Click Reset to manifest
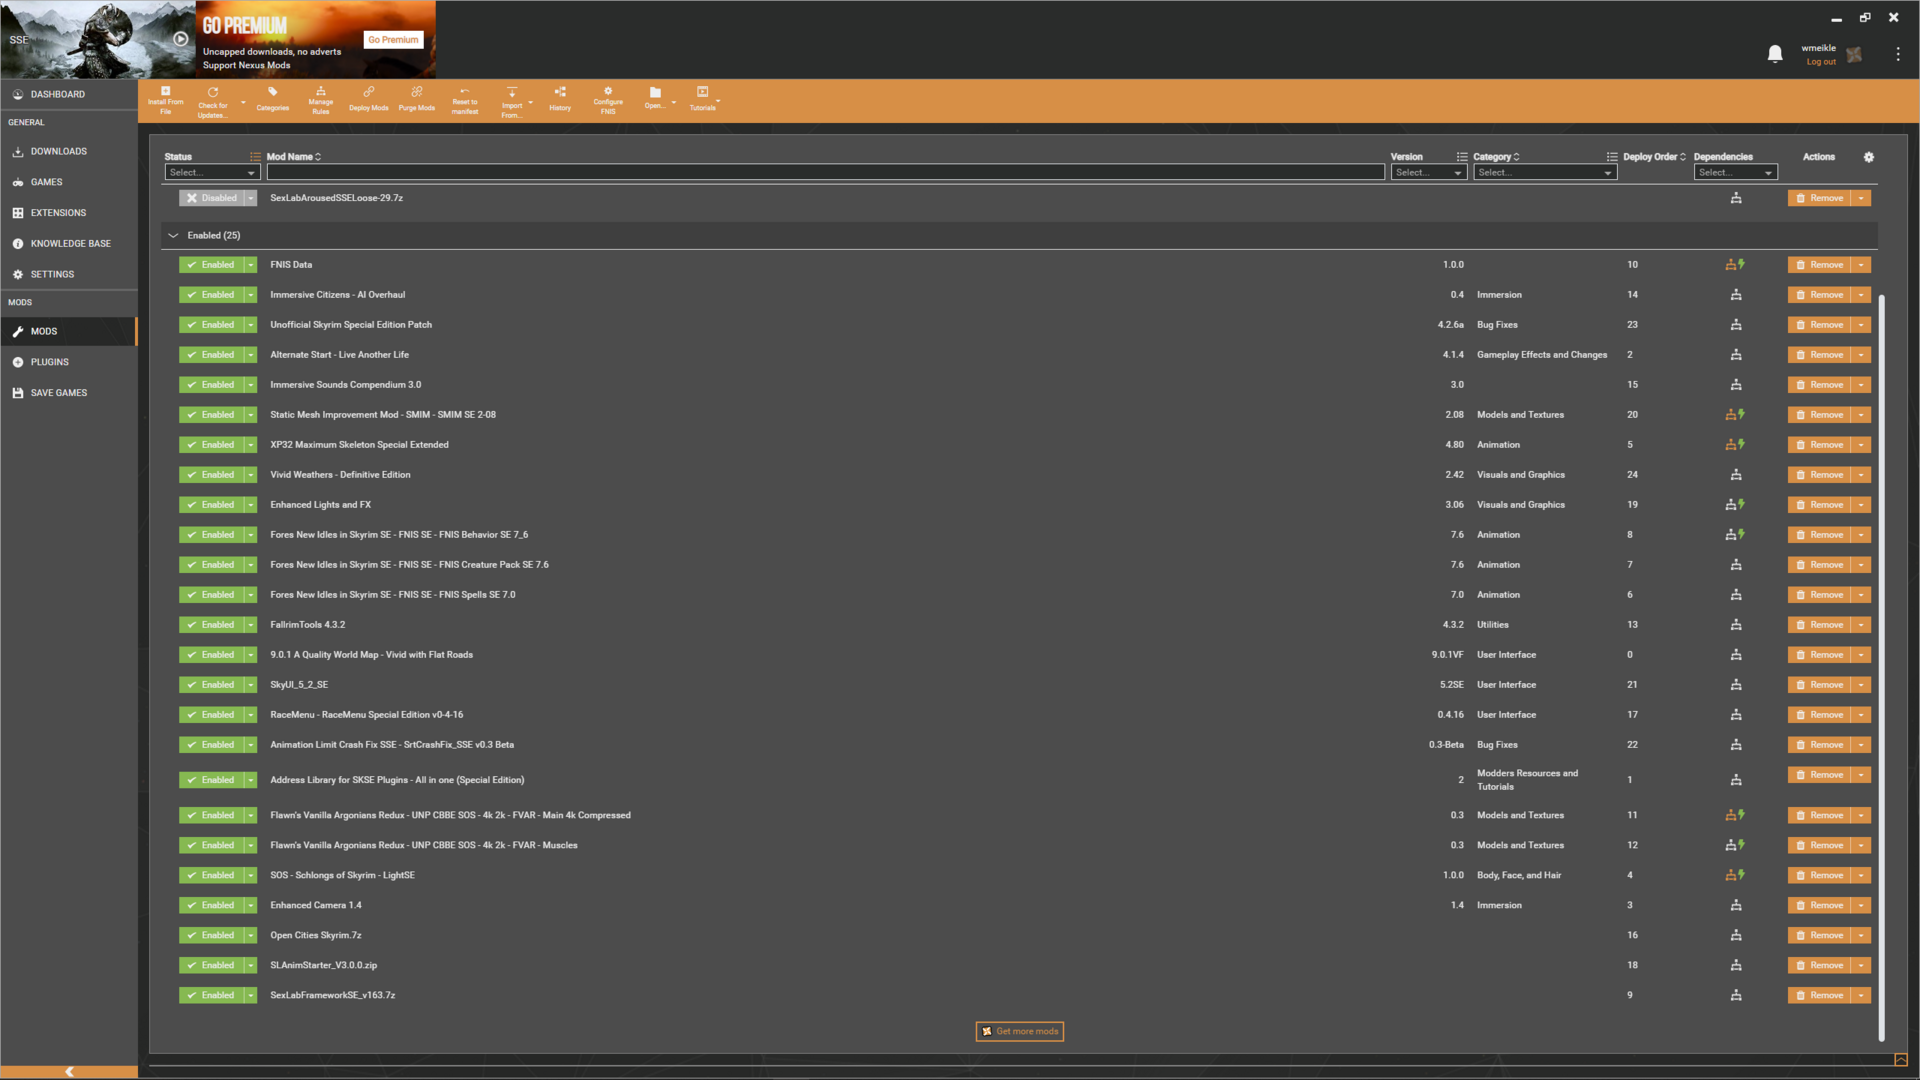This screenshot has width=1920, height=1080. (464, 100)
